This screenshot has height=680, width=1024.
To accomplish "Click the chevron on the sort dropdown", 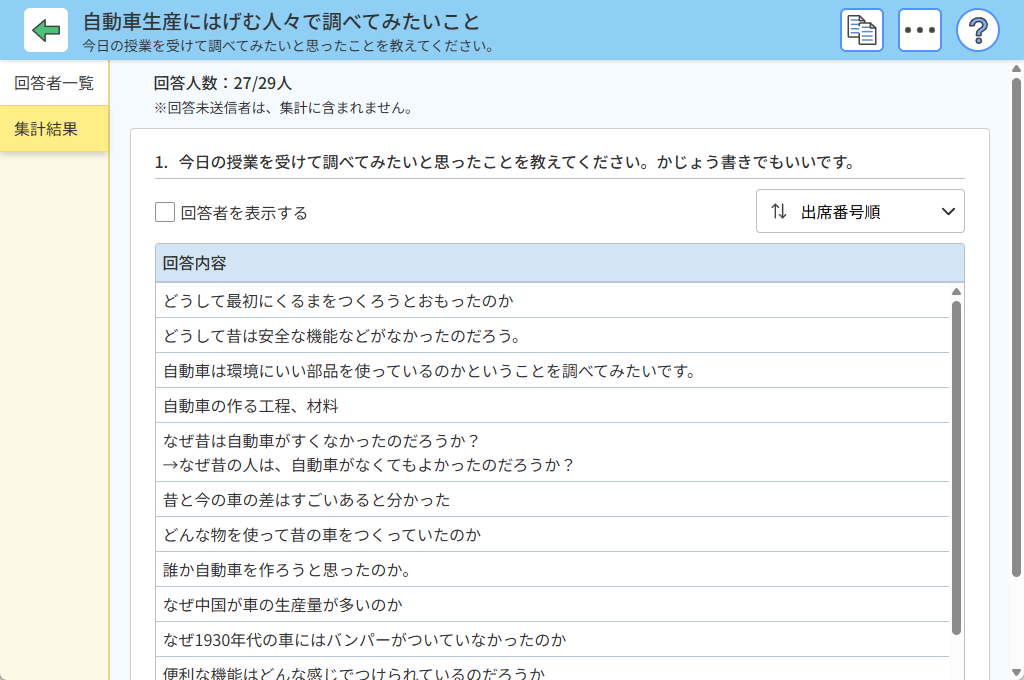I will pyautogui.click(x=948, y=212).
